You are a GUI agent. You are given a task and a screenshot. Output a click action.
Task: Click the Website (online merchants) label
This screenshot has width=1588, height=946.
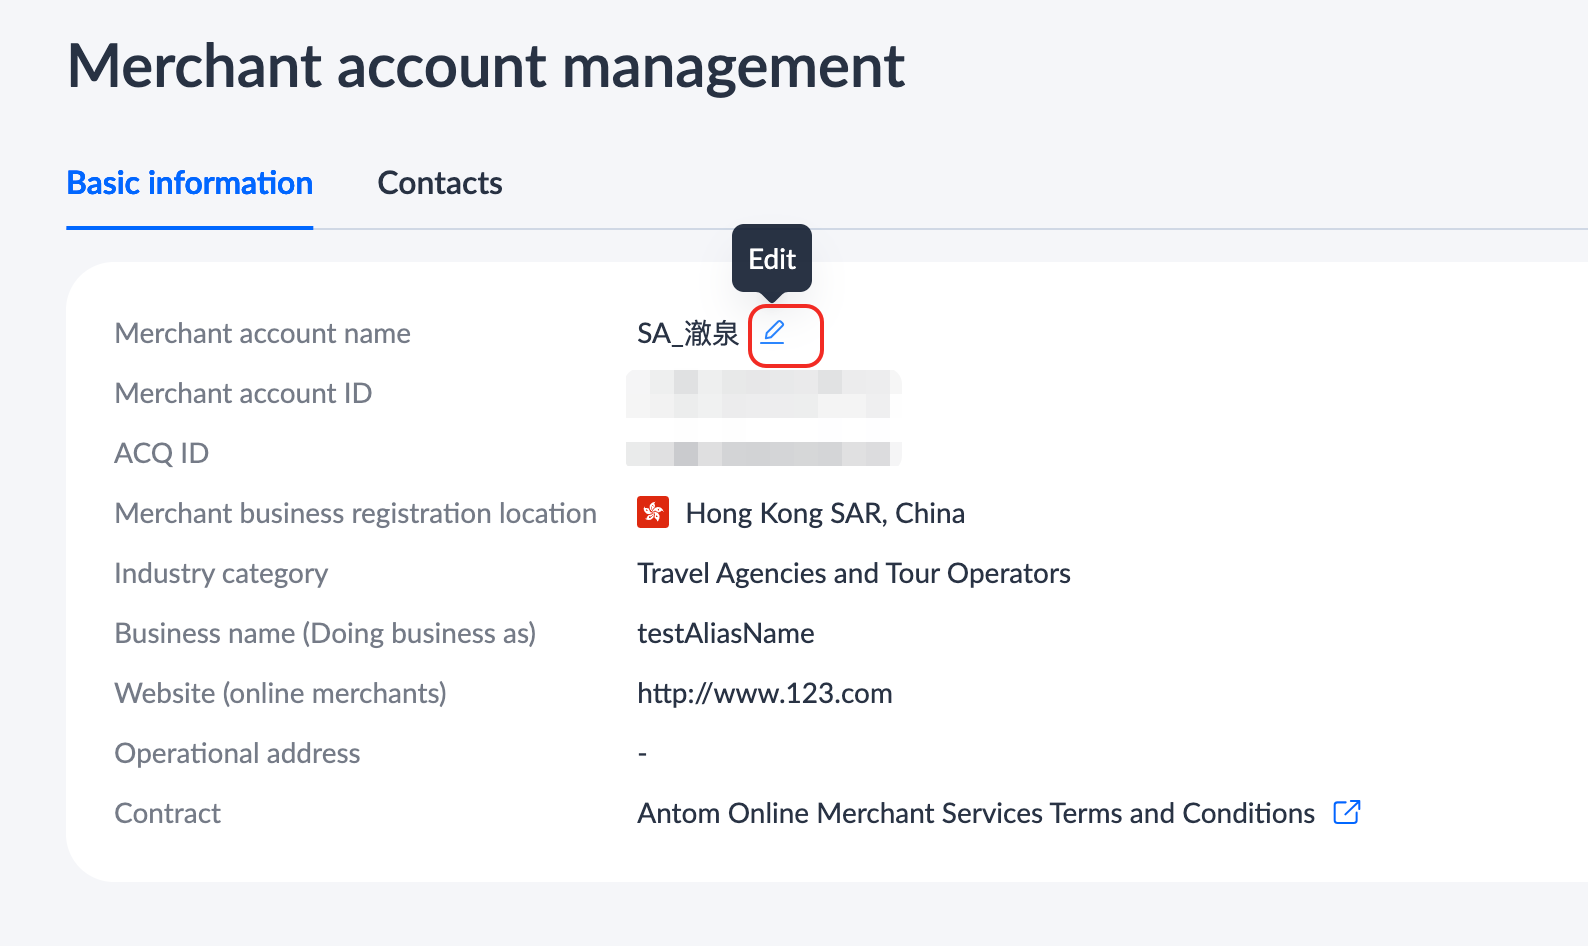pyautogui.click(x=280, y=693)
